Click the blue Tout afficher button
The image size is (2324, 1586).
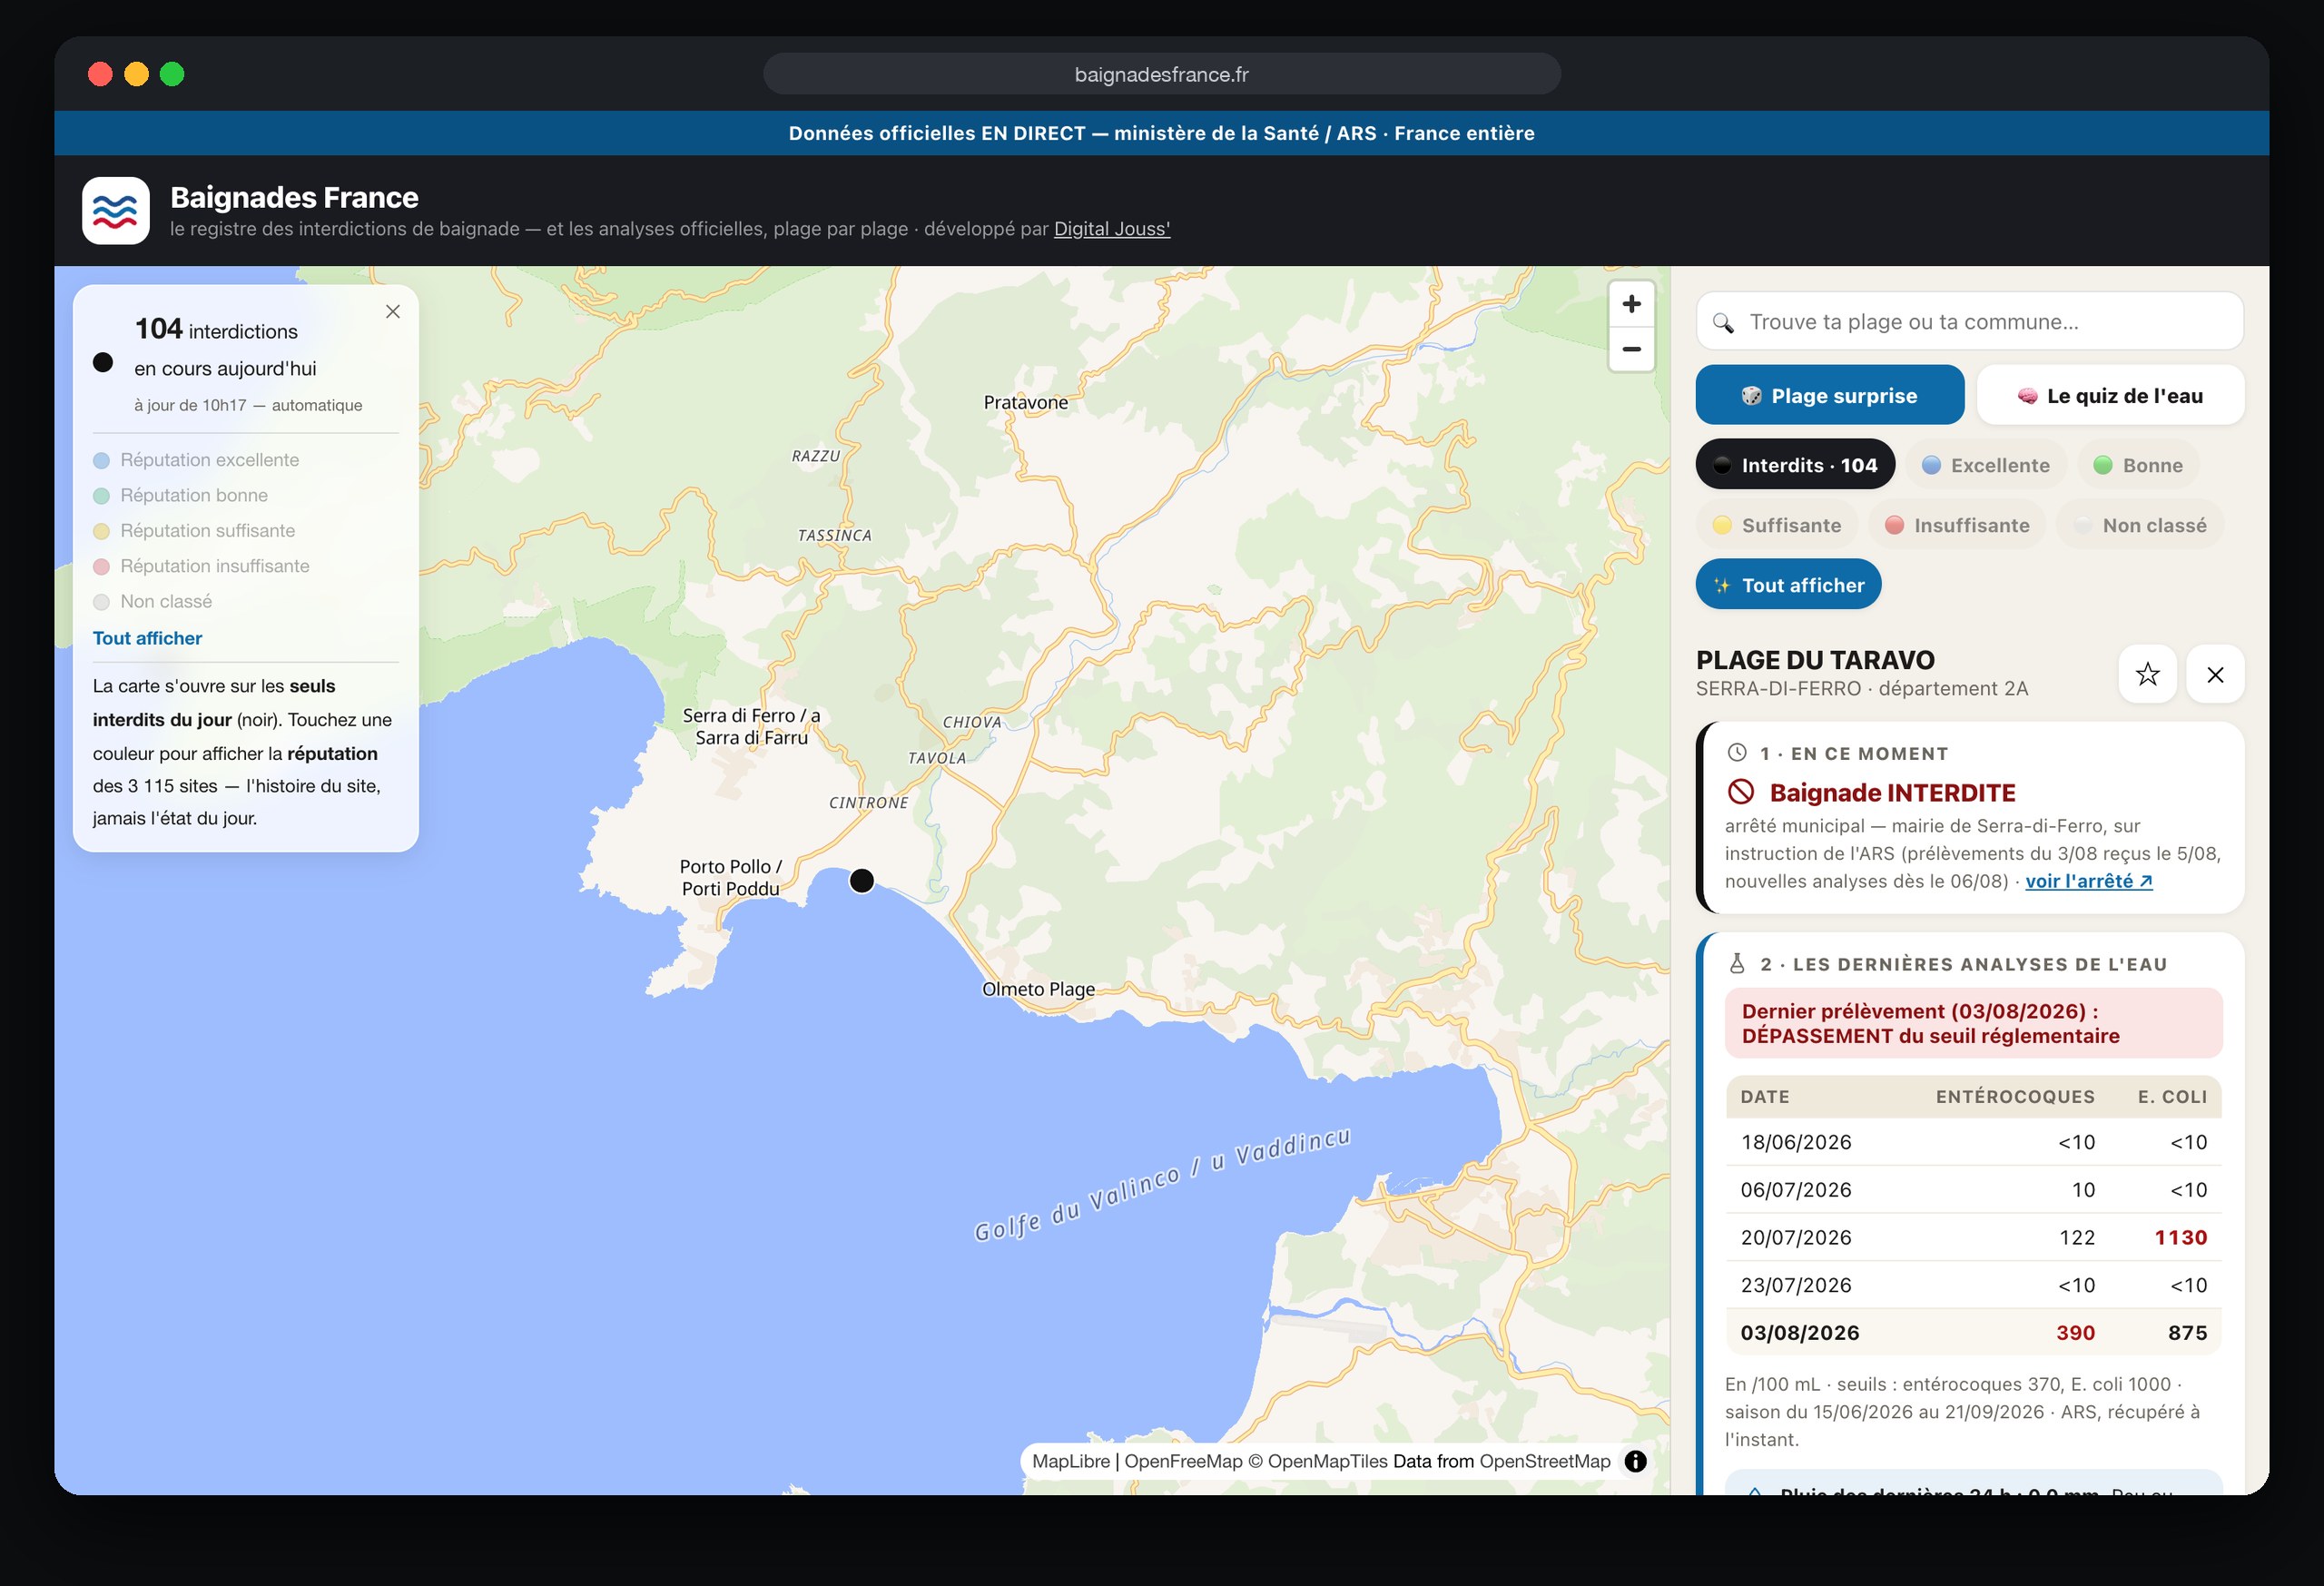click(x=1788, y=585)
